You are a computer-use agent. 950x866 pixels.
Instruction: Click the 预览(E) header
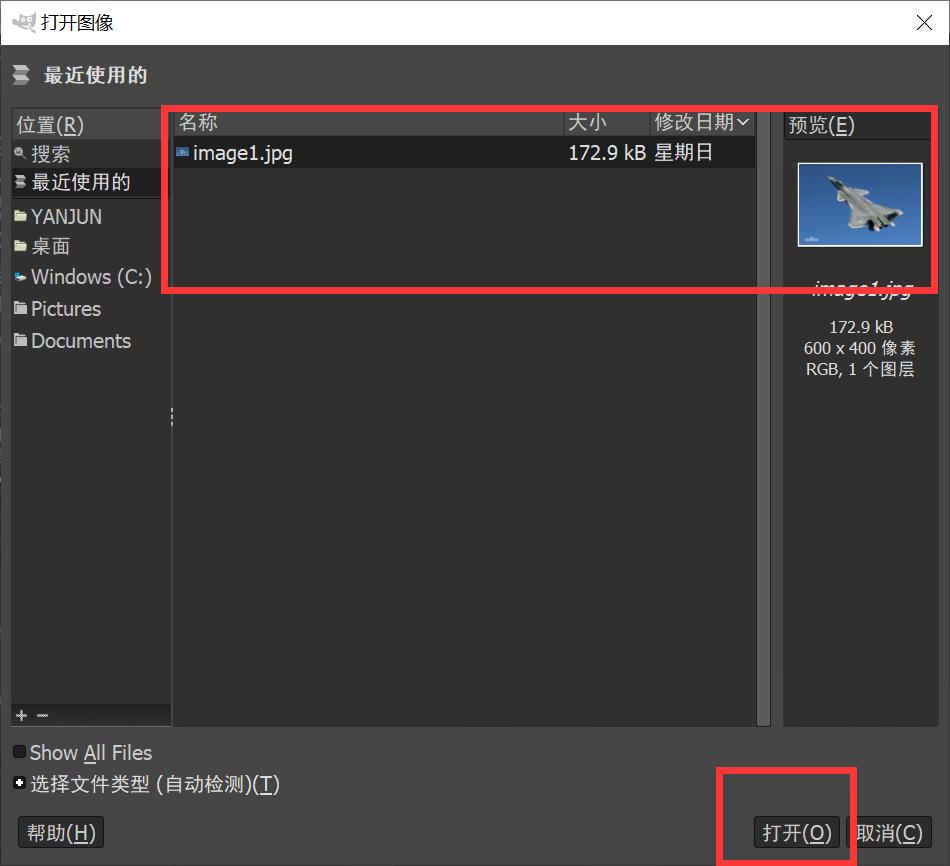[x=858, y=125]
